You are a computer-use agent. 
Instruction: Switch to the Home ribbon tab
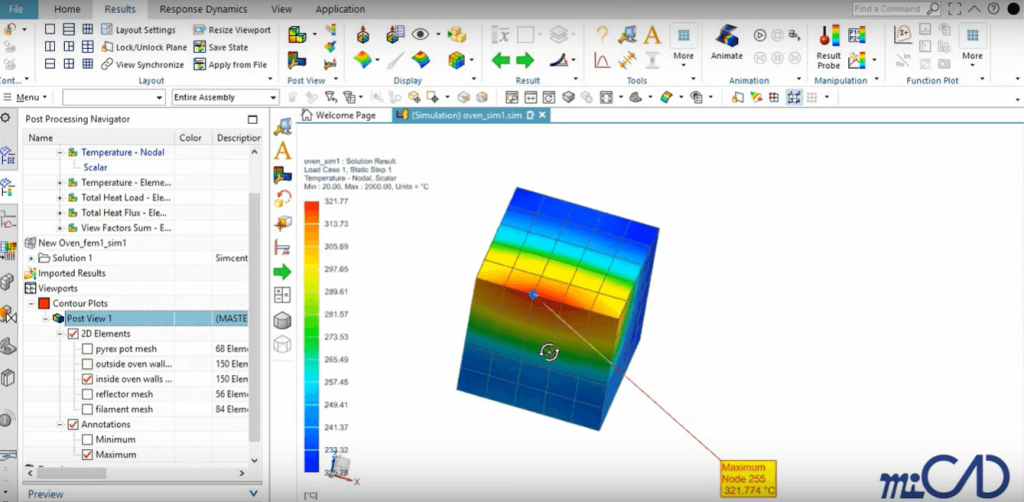[x=67, y=9]
